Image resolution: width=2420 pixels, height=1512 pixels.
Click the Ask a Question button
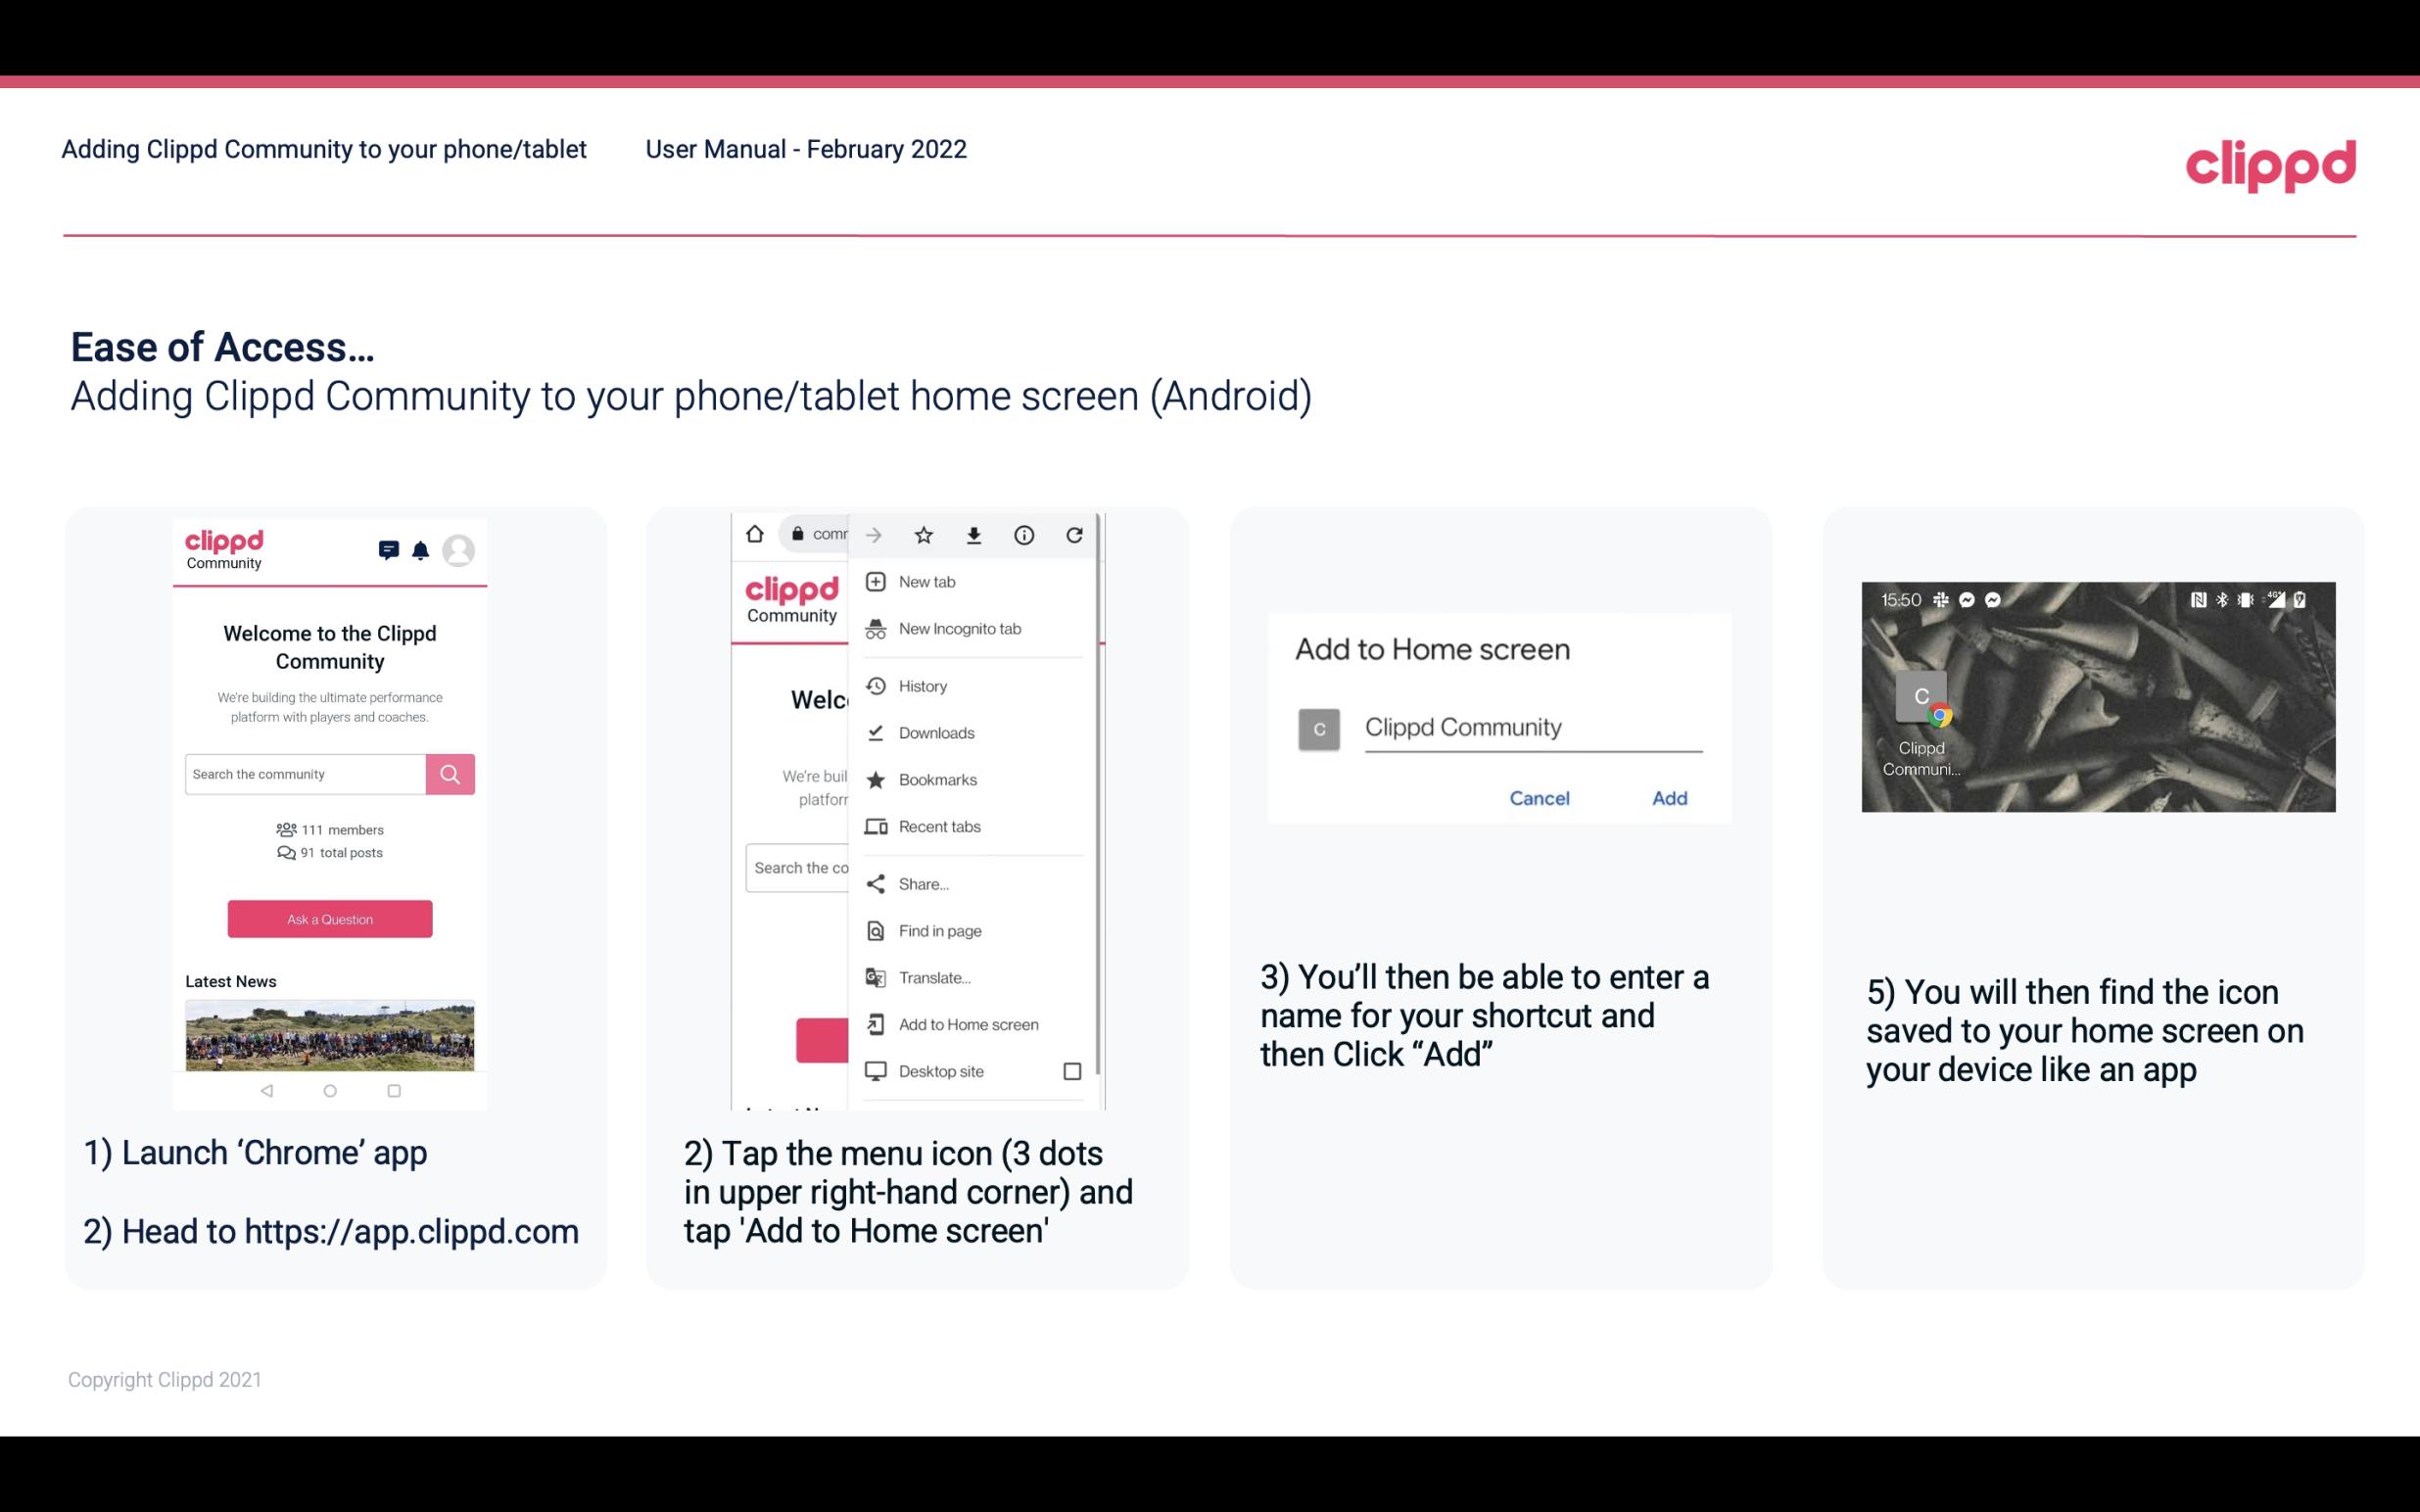[327, 918]
